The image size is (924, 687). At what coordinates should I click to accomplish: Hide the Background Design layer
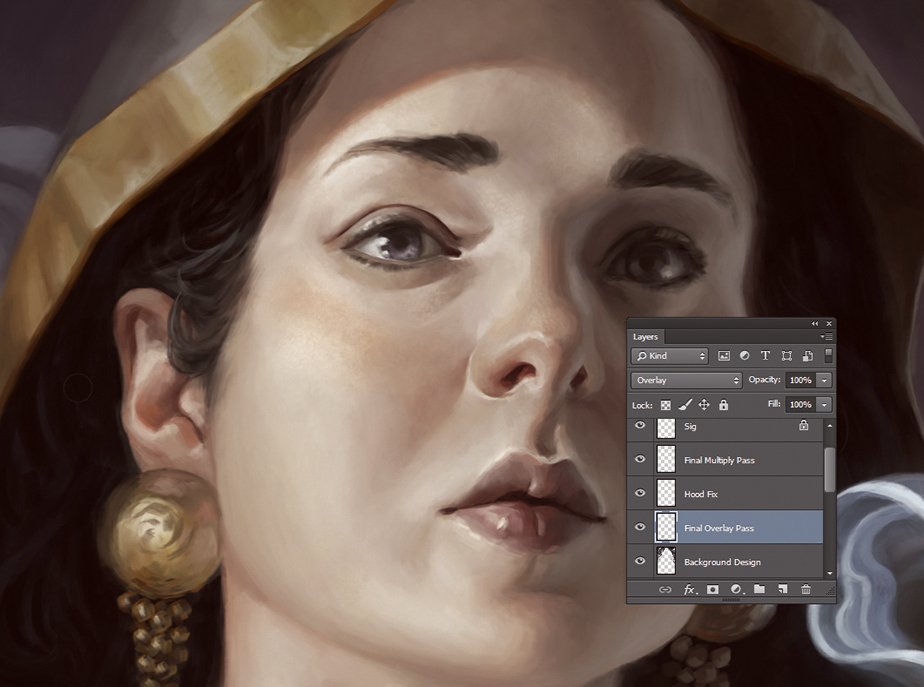tap(640, 562)
